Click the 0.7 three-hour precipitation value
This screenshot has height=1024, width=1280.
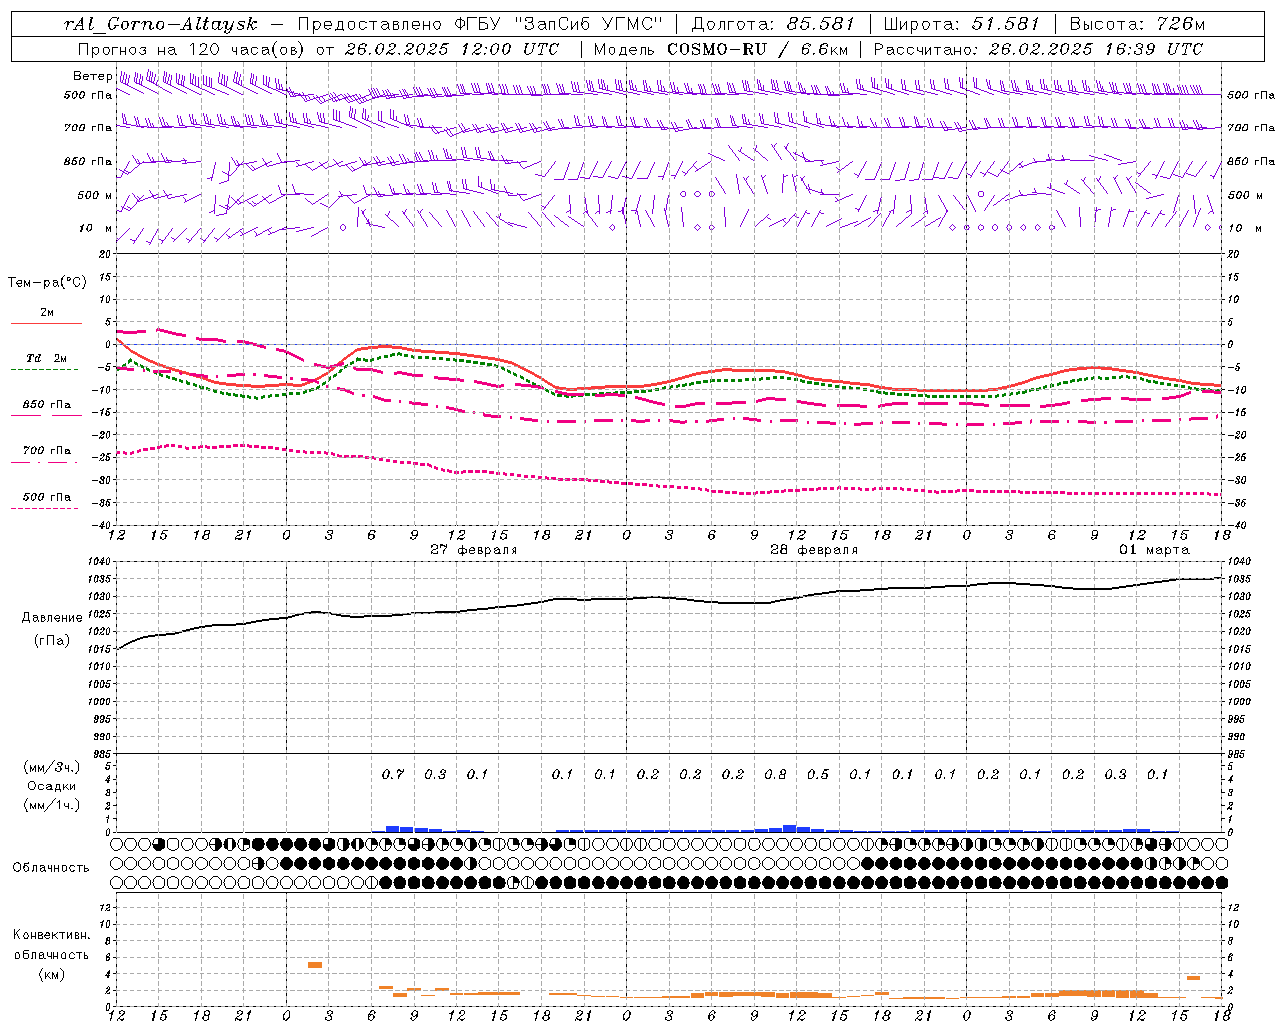pyautogui.click(x=393, y=774)
